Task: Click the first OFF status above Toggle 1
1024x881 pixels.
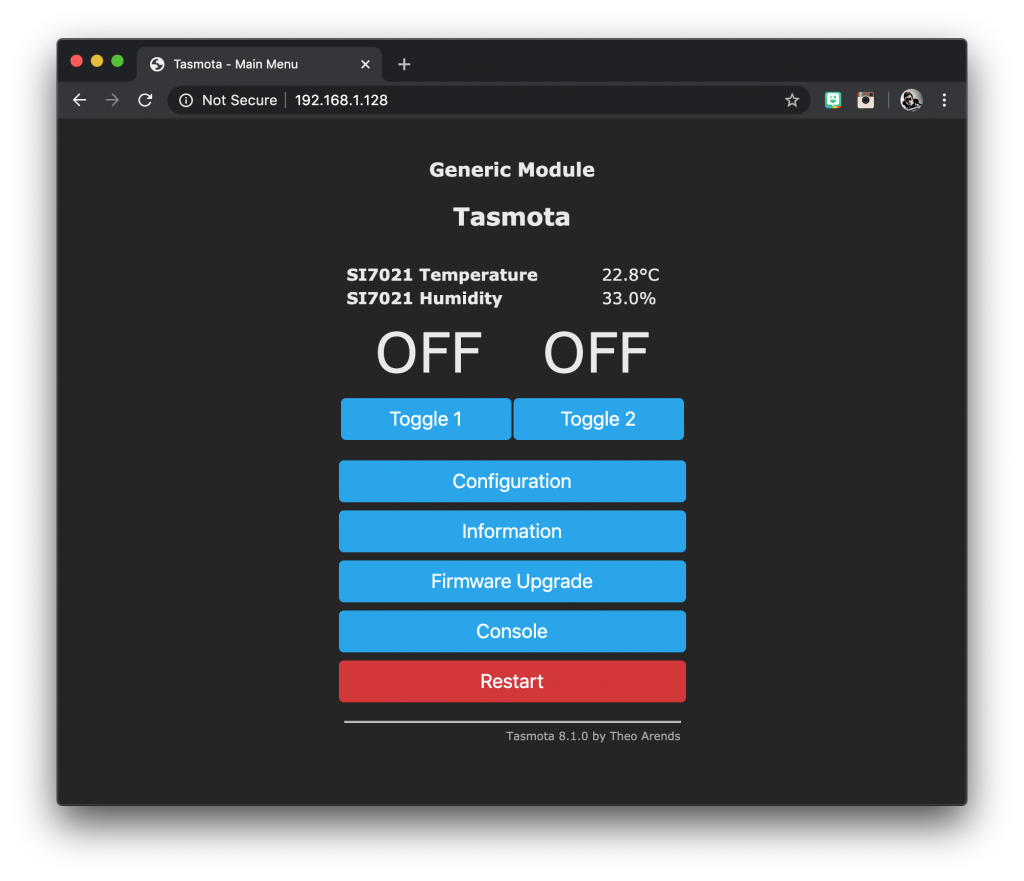Action: click(429, 353)
